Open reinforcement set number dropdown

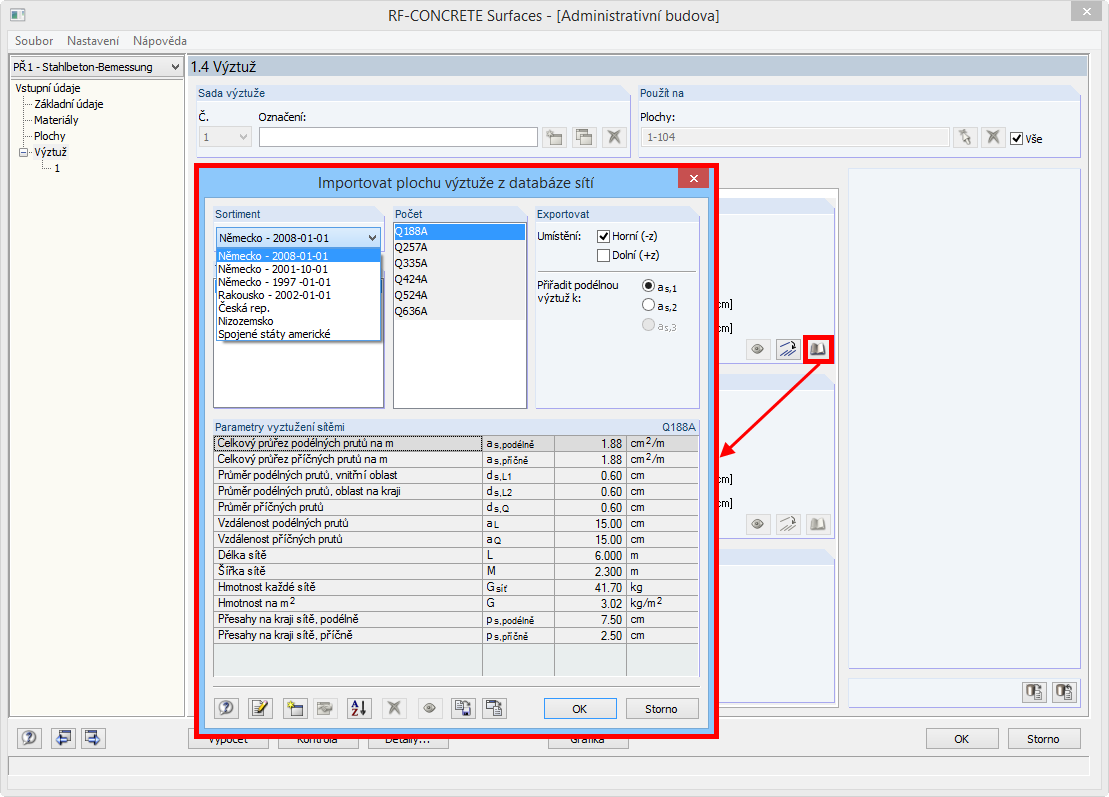point(225,137)
